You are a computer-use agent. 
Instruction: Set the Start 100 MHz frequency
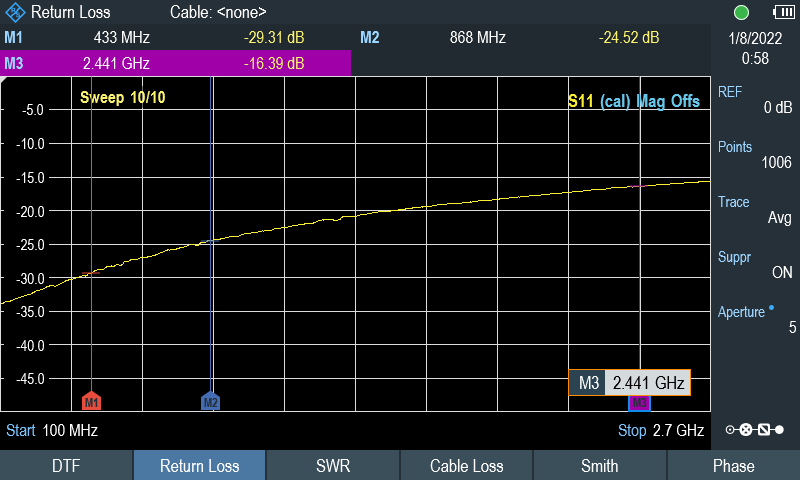point(52,431)
